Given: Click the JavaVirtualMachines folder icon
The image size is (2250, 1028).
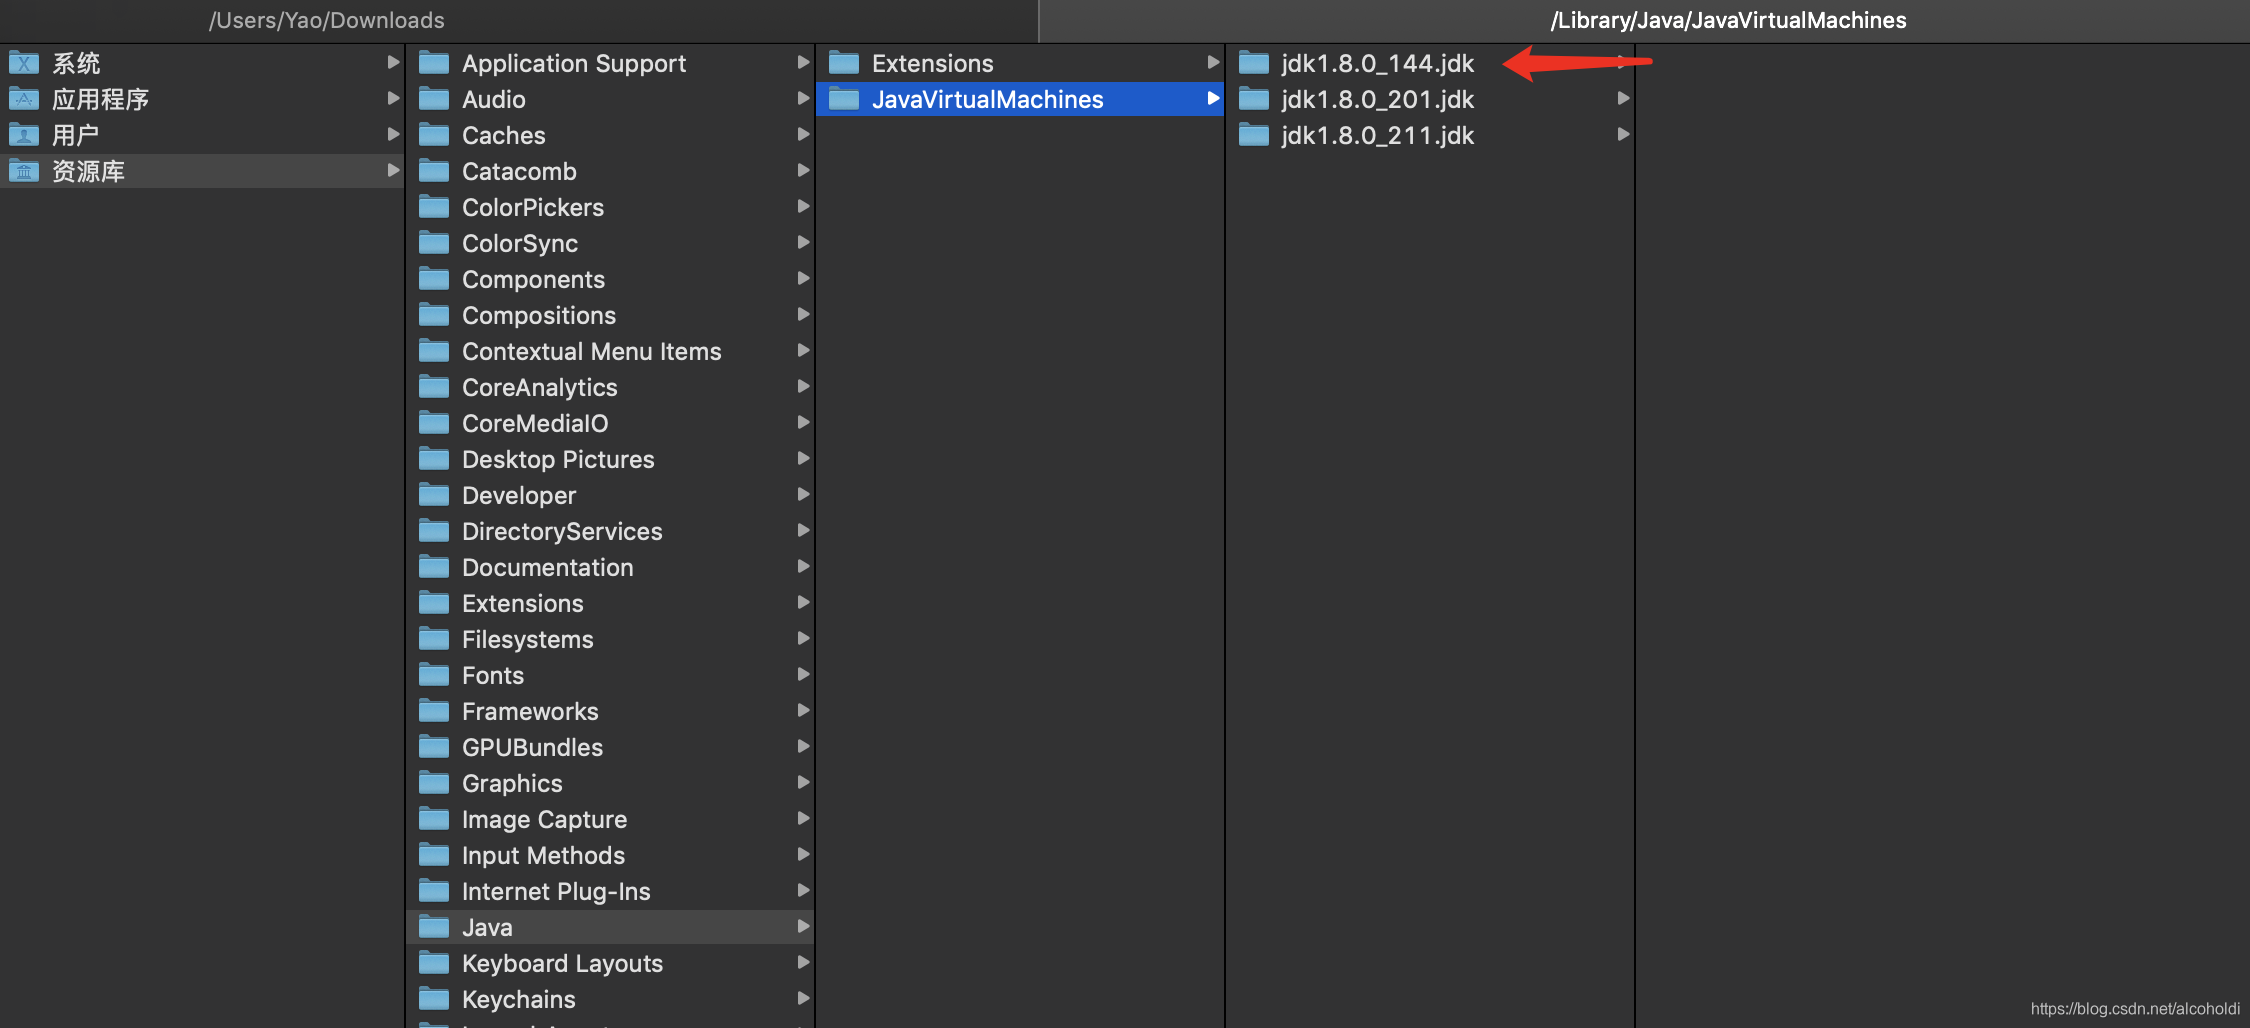Looking at the screenshot, I should tap(844, 99).
